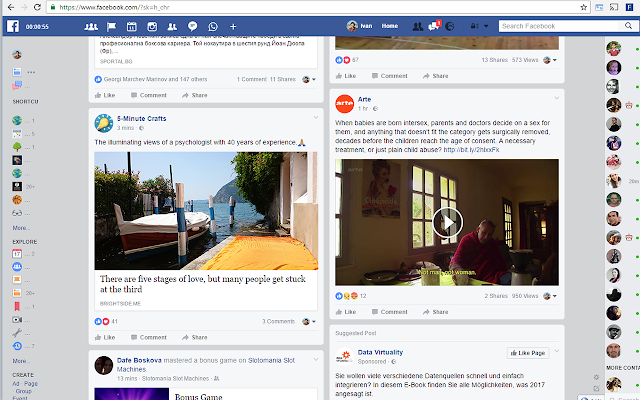Open the post options chevron on Arte post
Viewport: 640px width, 400px height.
click(556, 98)
